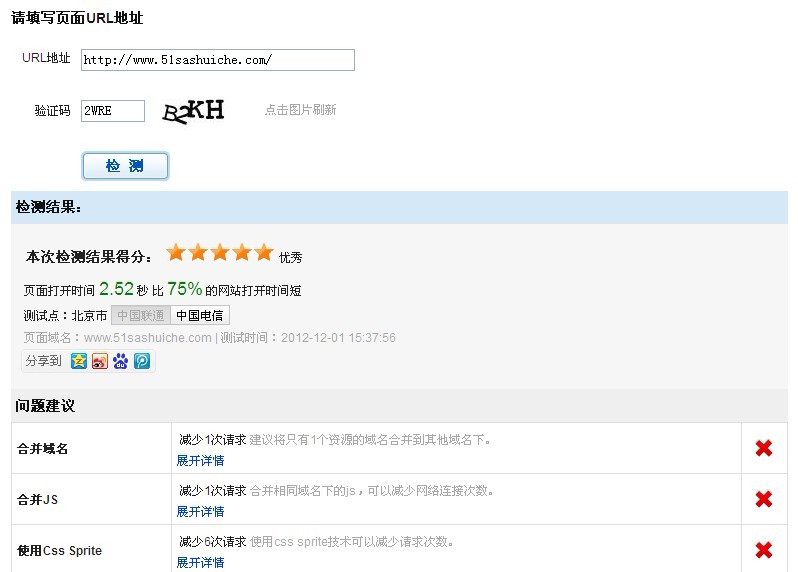Expand details for 使用Css Sprite suggestion
The height and width of the screenshot is (572, 798).
pos(200,563)
